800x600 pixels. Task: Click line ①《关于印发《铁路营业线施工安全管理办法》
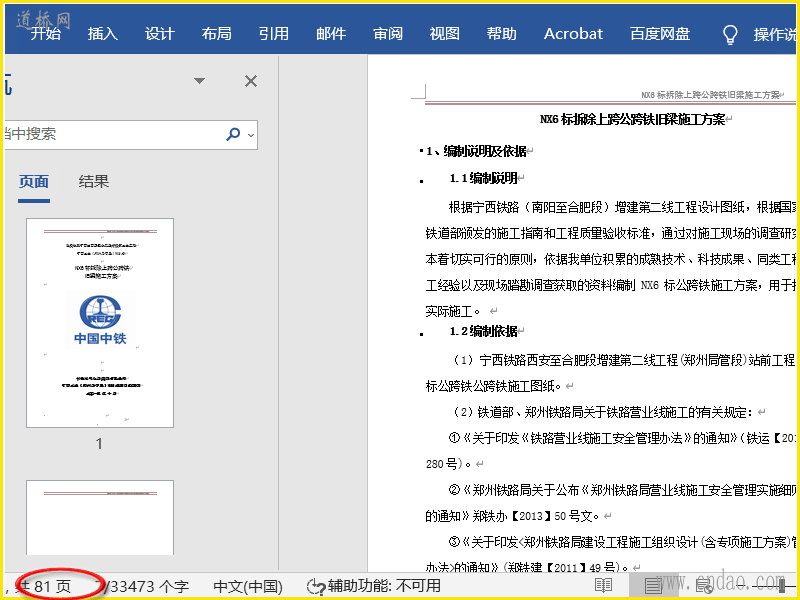(x=622, y=438)
